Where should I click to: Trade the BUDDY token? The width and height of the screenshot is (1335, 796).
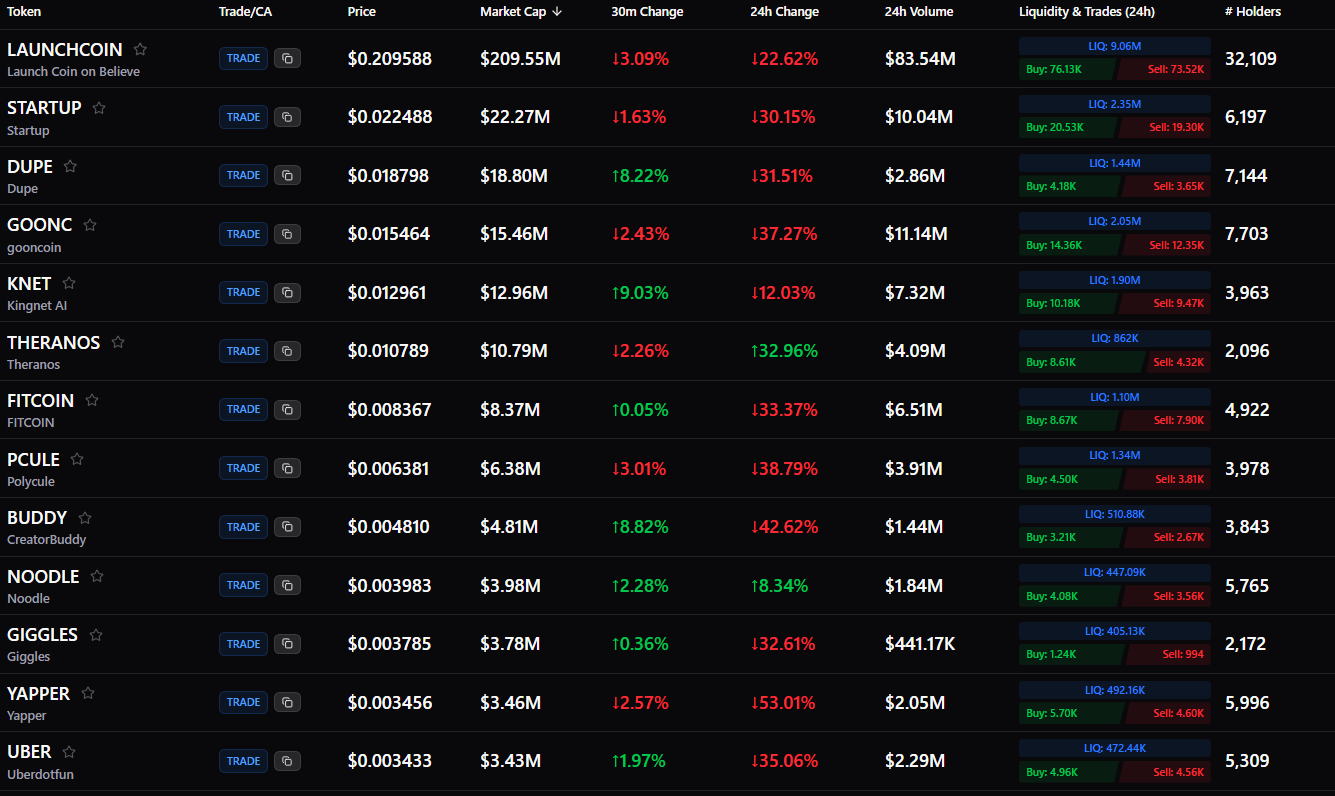tap(243, 527)
